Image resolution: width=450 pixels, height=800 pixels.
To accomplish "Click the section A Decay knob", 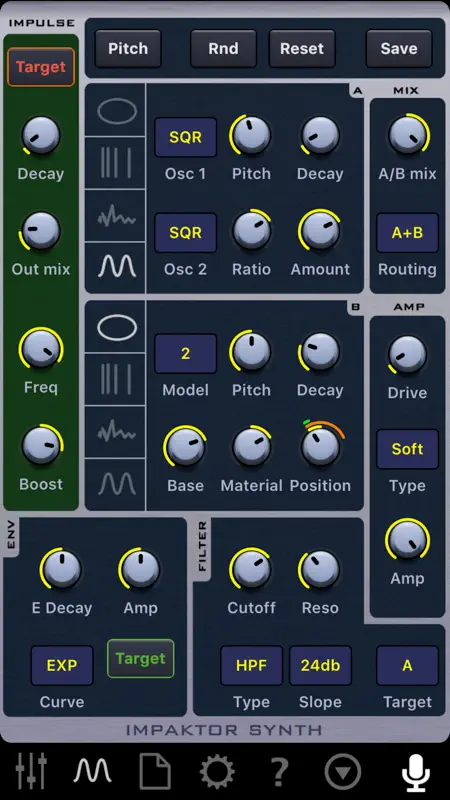I will pyautogui.click(x=319, y=136).
